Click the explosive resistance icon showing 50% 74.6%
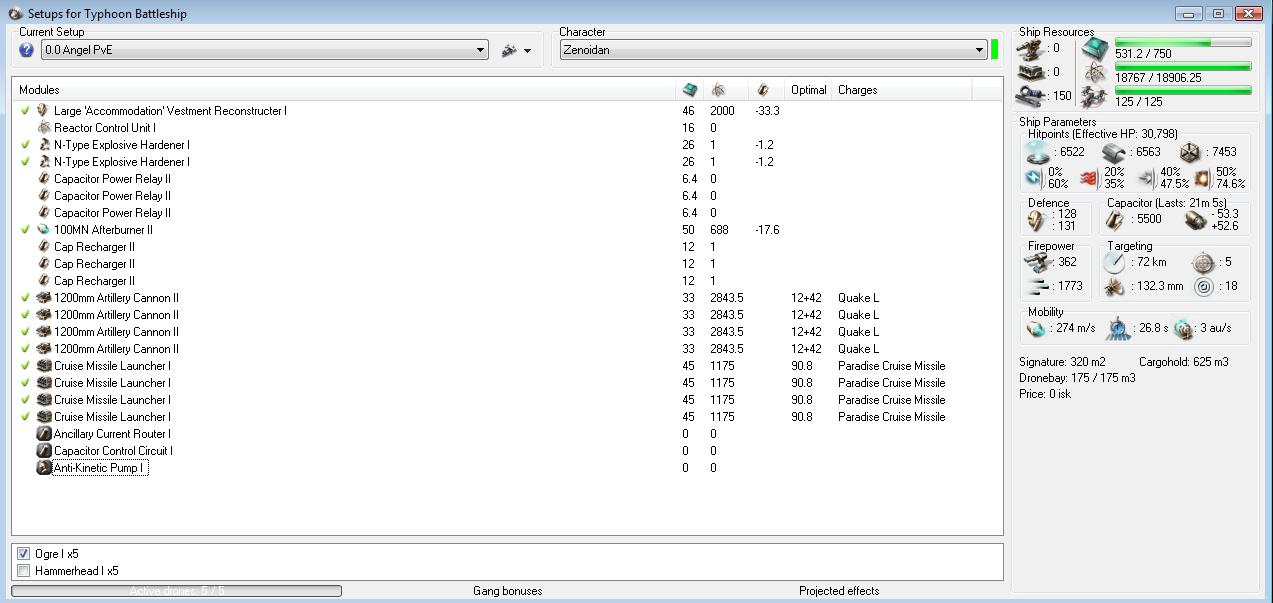Image resolution: width=1273 pixels, height=603 pixels. coord(1202,178)
